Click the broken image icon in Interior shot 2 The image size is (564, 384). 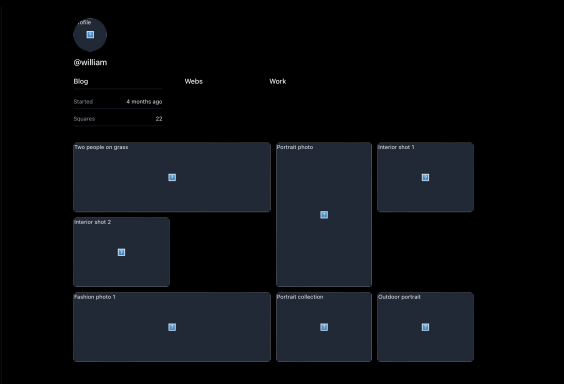tap(121, 252)
